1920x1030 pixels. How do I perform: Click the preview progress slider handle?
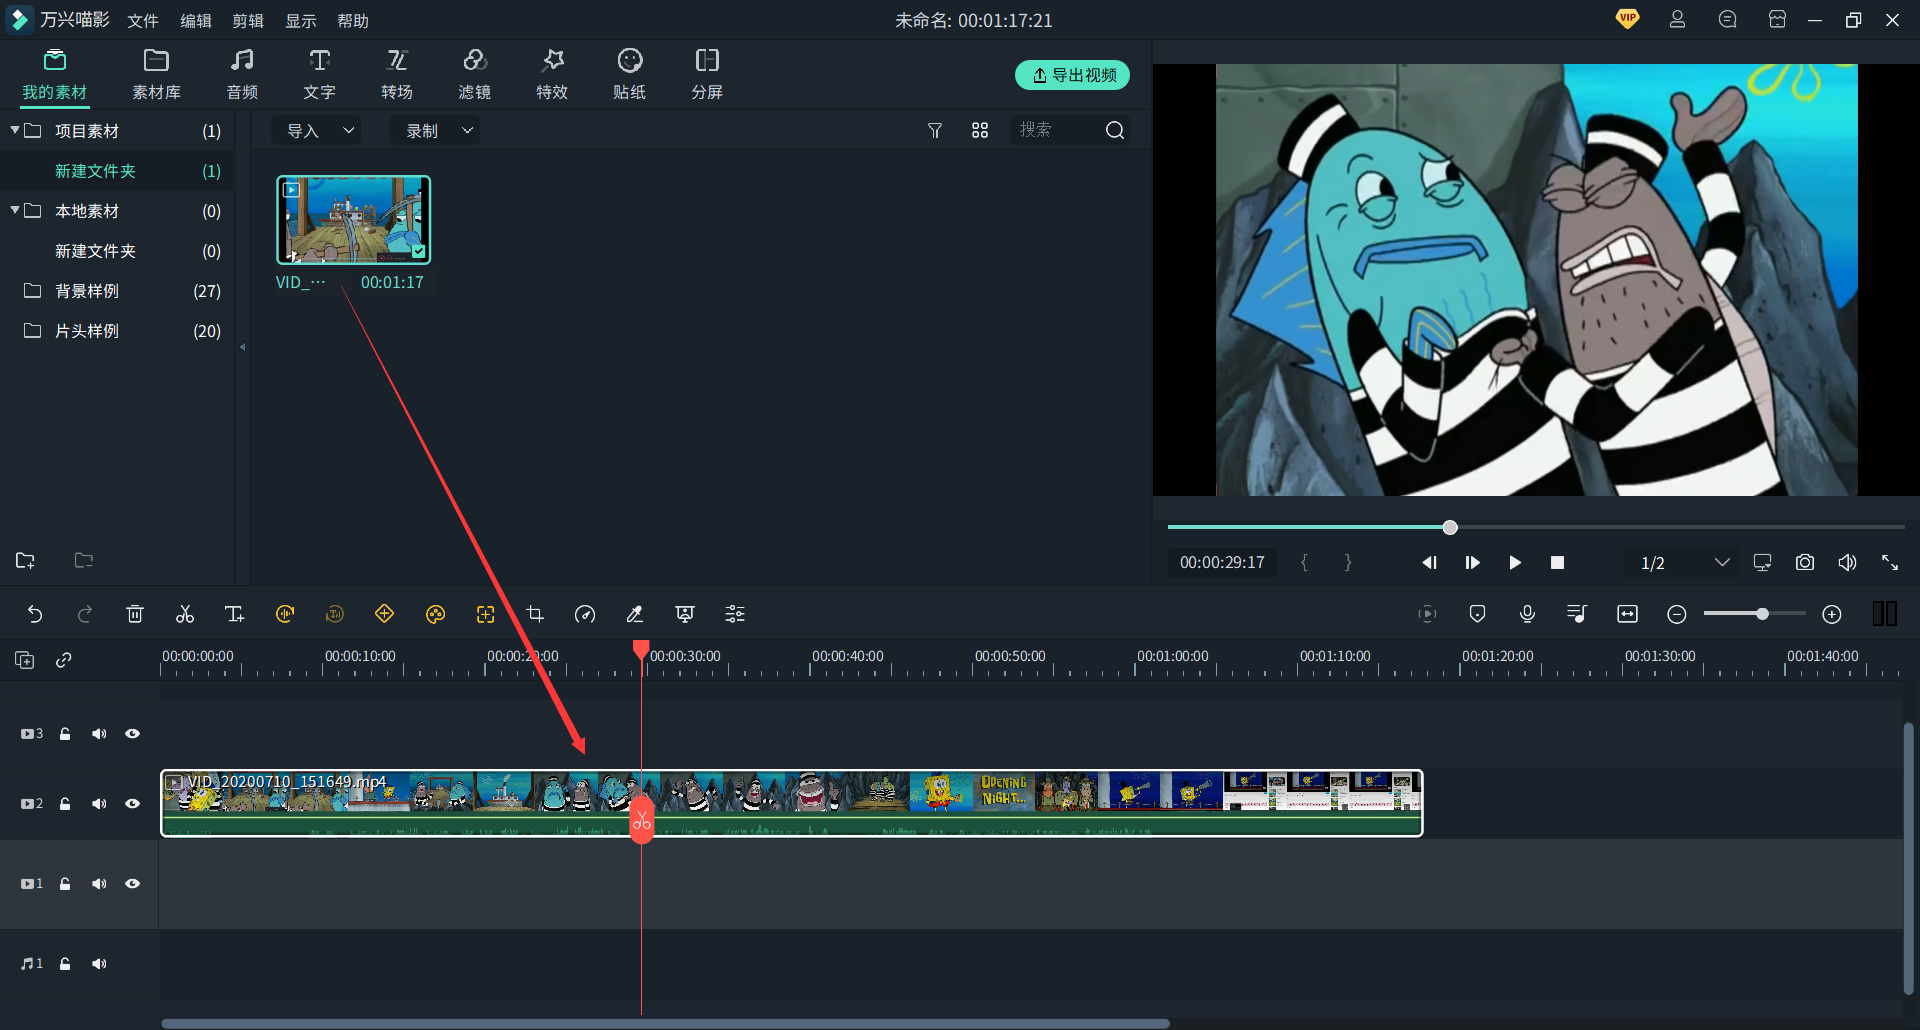[1450, 527]
